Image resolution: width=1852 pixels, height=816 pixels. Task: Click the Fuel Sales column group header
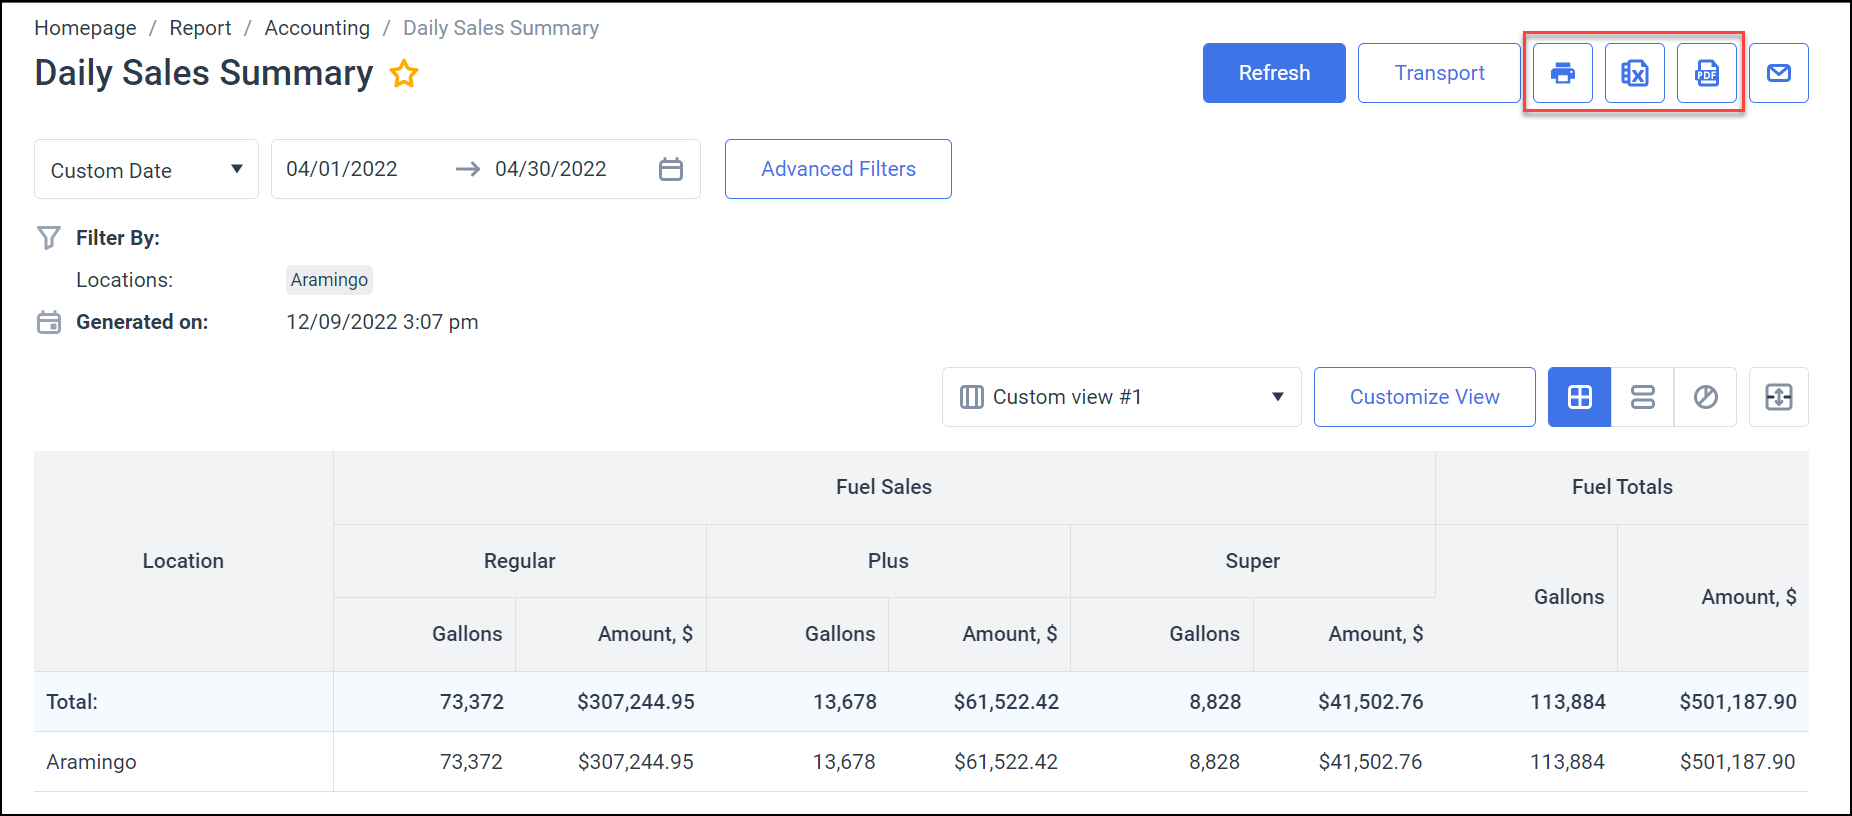(x=884, y=487)
